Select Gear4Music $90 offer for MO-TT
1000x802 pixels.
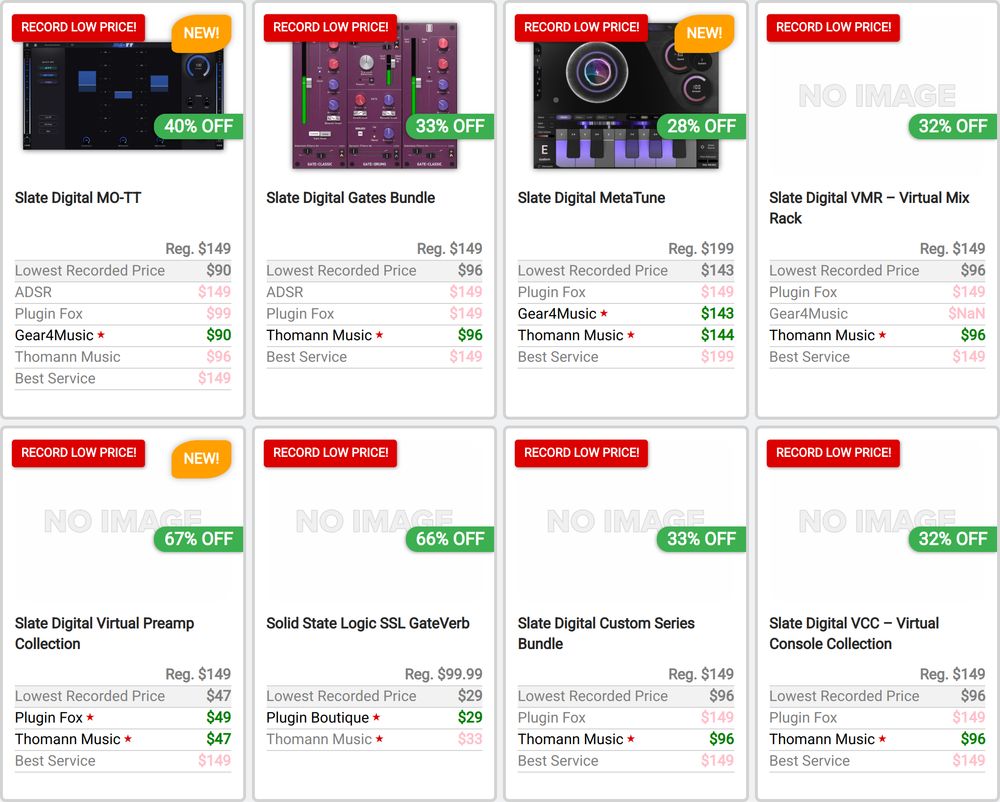coord(123,335)
